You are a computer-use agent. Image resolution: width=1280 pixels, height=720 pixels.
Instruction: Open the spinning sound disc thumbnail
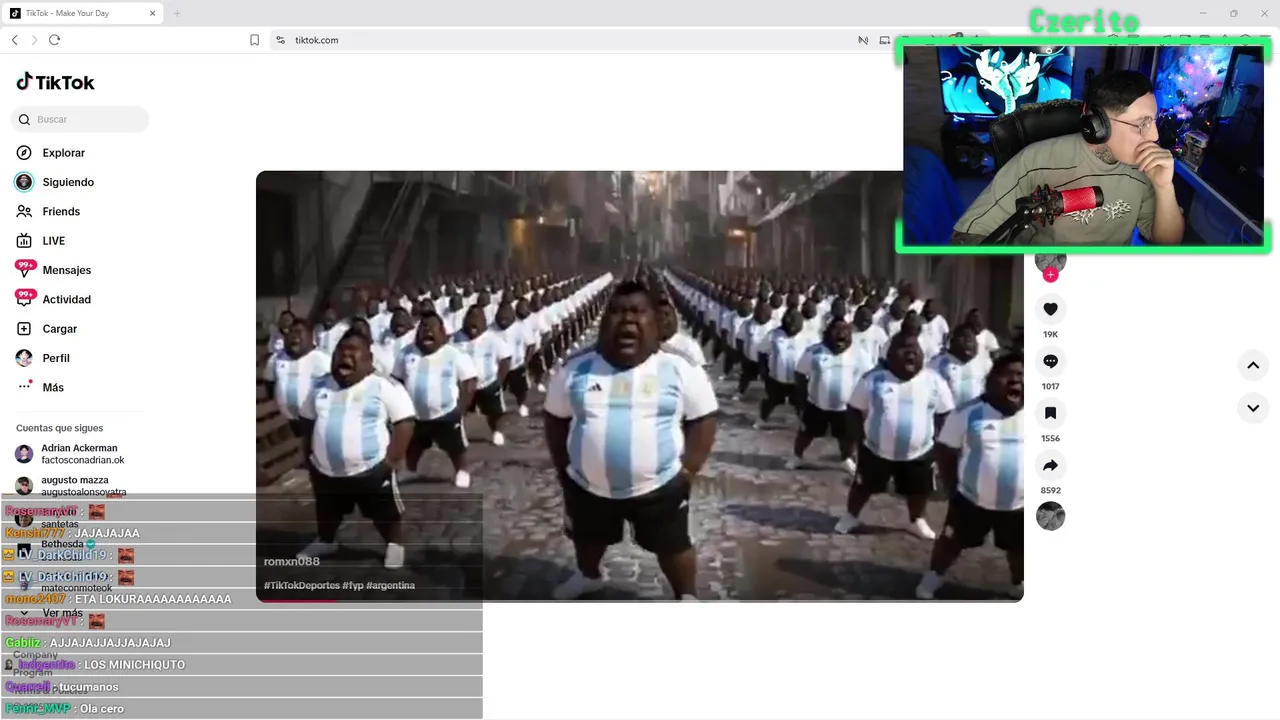click(1050, 516)
